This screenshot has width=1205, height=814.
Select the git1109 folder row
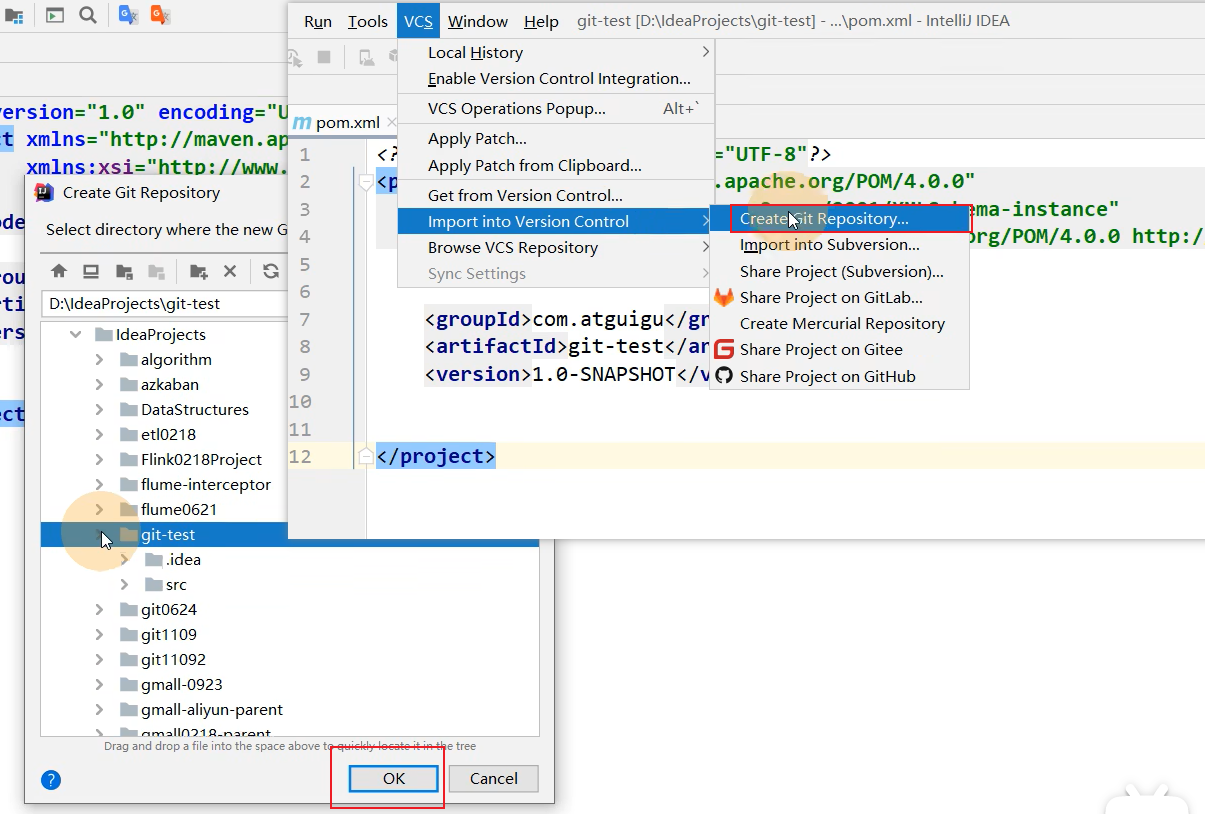tap(290, 635)
